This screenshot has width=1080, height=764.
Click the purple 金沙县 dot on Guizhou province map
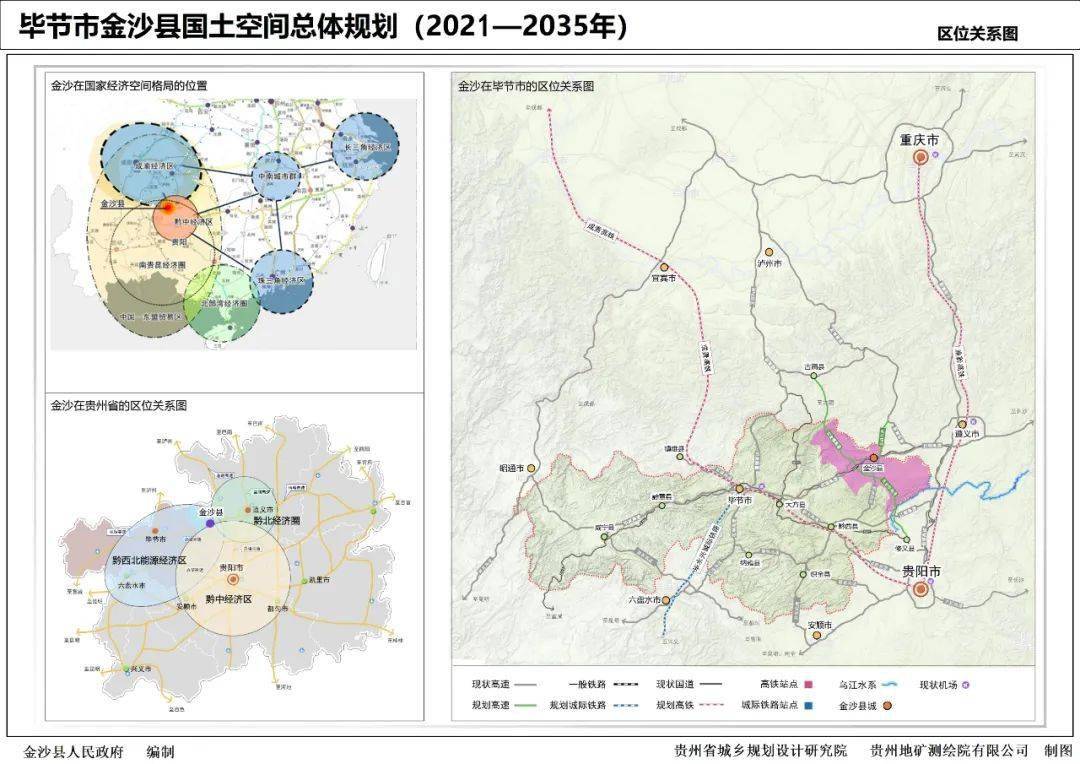point(210,524)
